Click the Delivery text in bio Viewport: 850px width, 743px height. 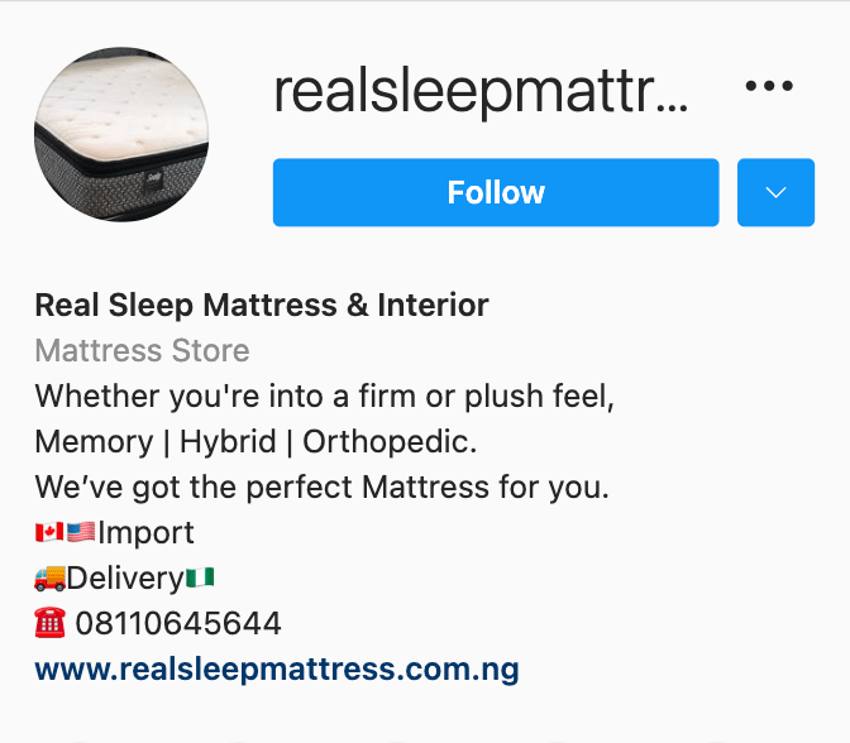coord(126,578)
